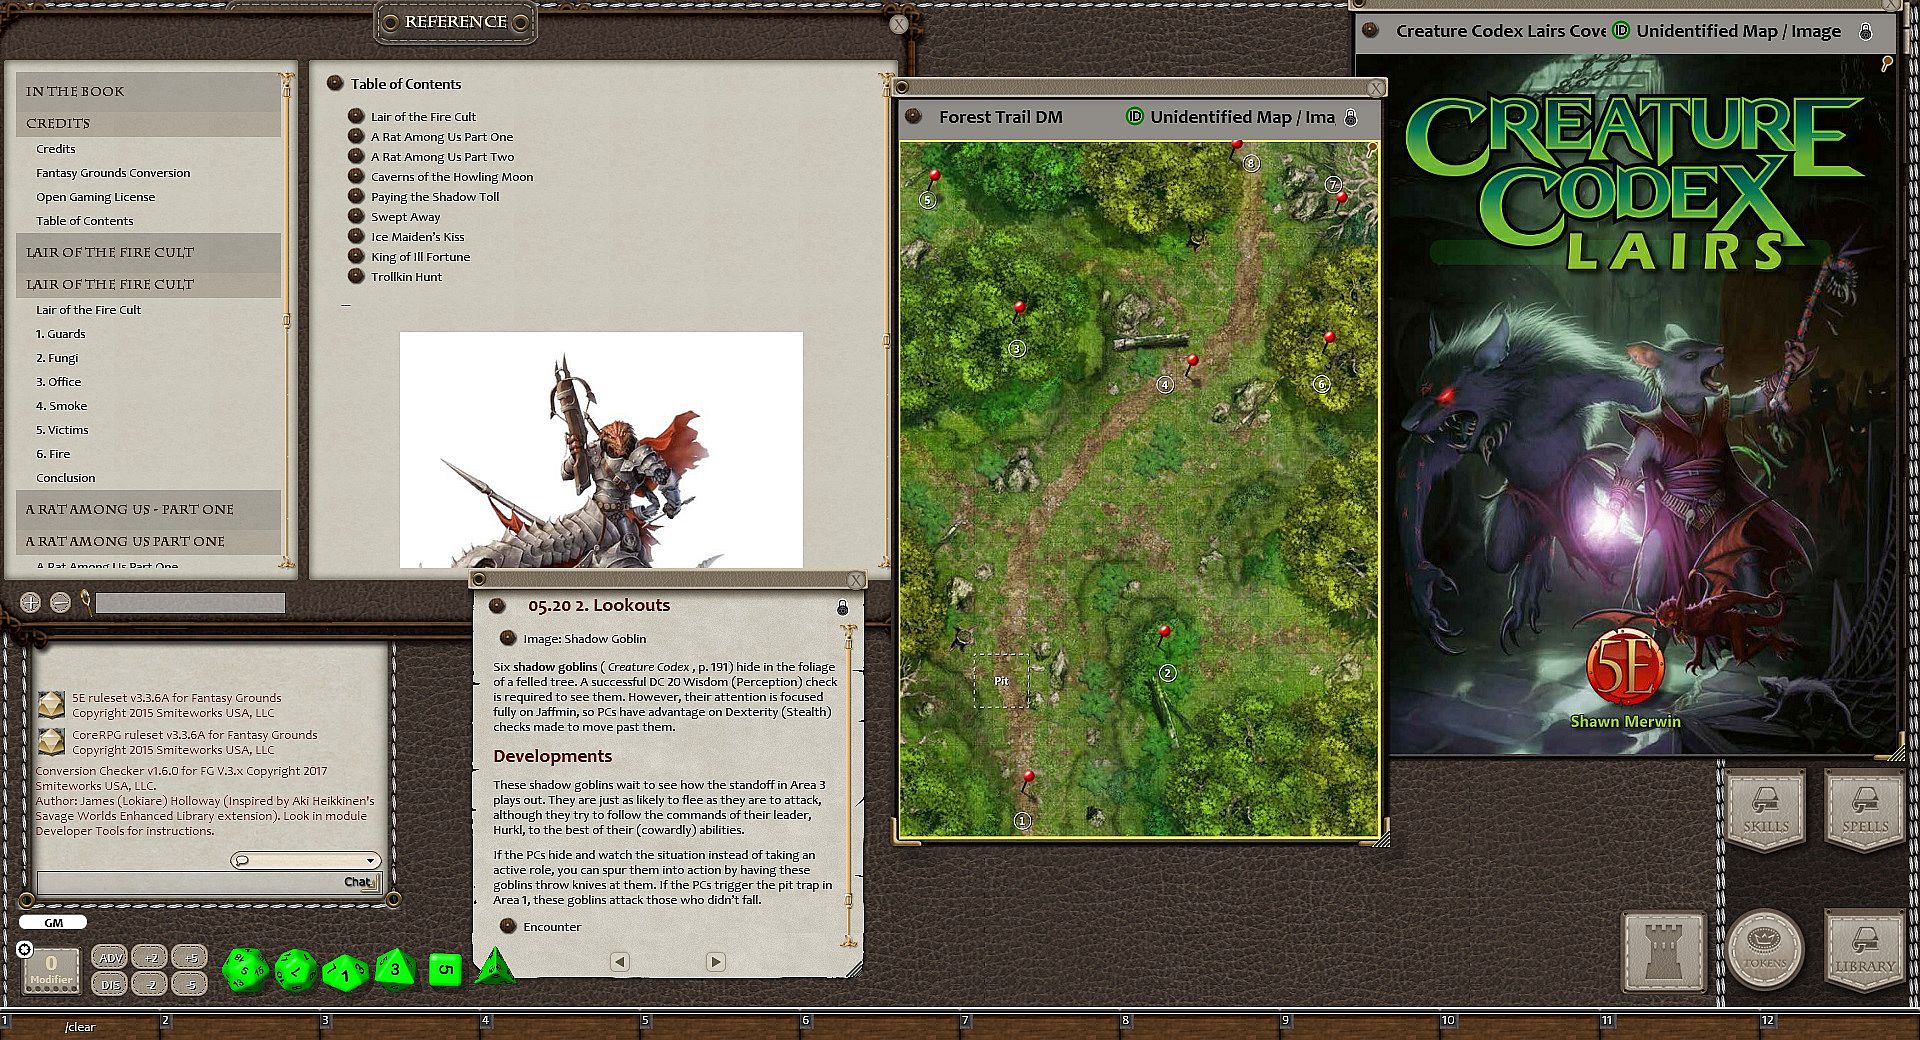Screen dimensions: 1920x1040
Task: Toggle the ADV advantage button
Action: [110, 958]
